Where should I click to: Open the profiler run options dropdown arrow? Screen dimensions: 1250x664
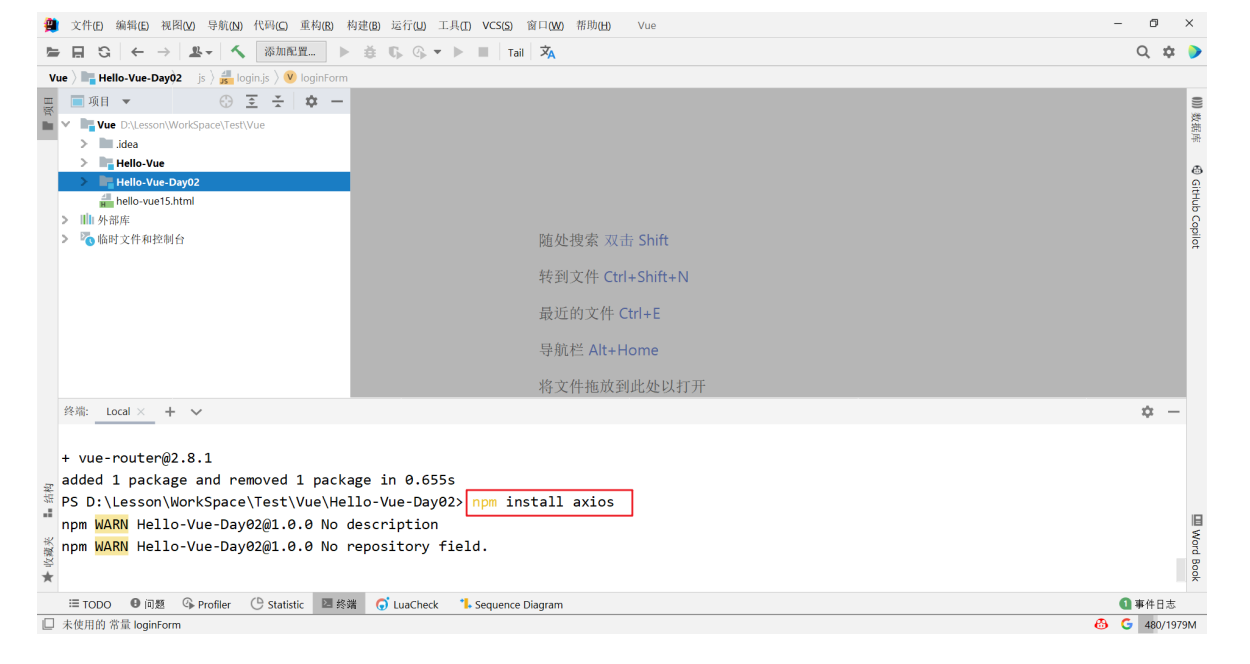[x=437, y=52]
